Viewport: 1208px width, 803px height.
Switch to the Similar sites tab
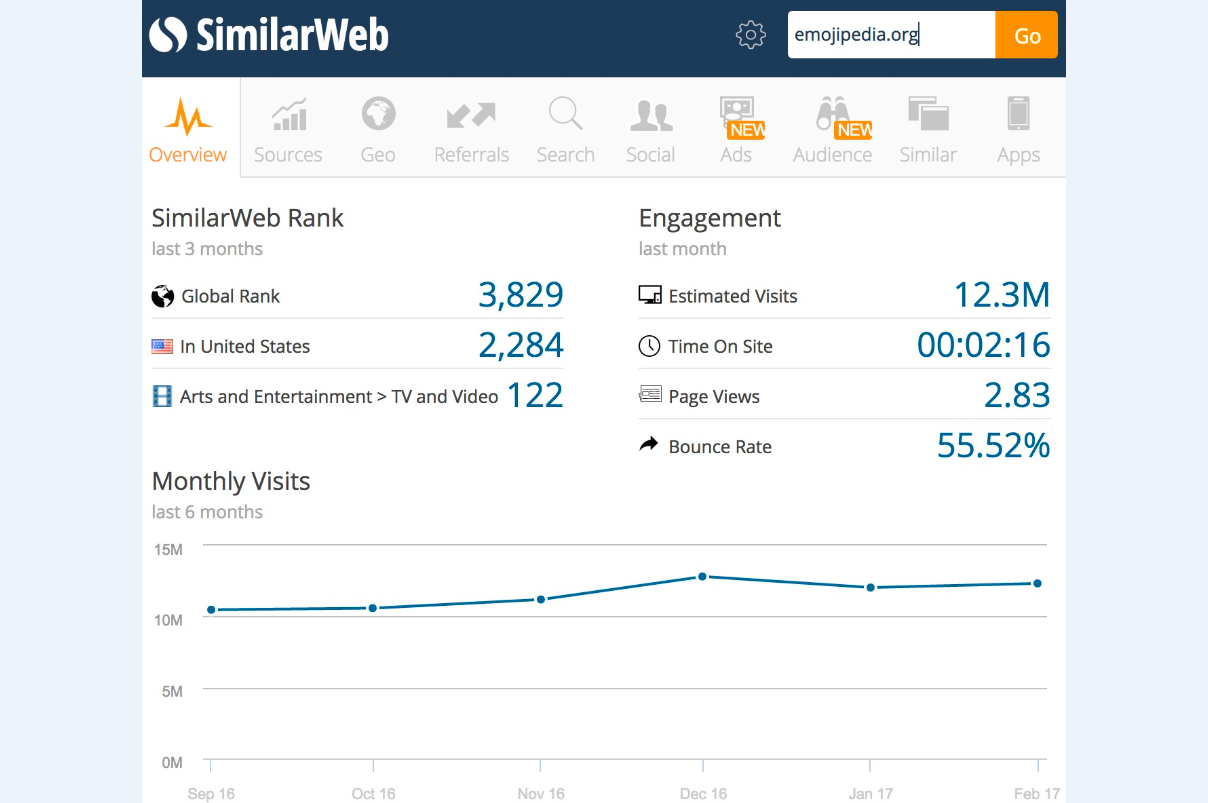[928, 130]
